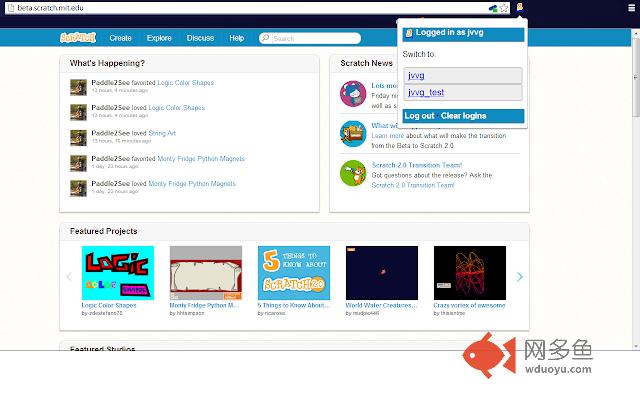Viewport: 640px width, 400px height.
Task: Click the magnifier icon in search box
Action: (x=266, y=38)
